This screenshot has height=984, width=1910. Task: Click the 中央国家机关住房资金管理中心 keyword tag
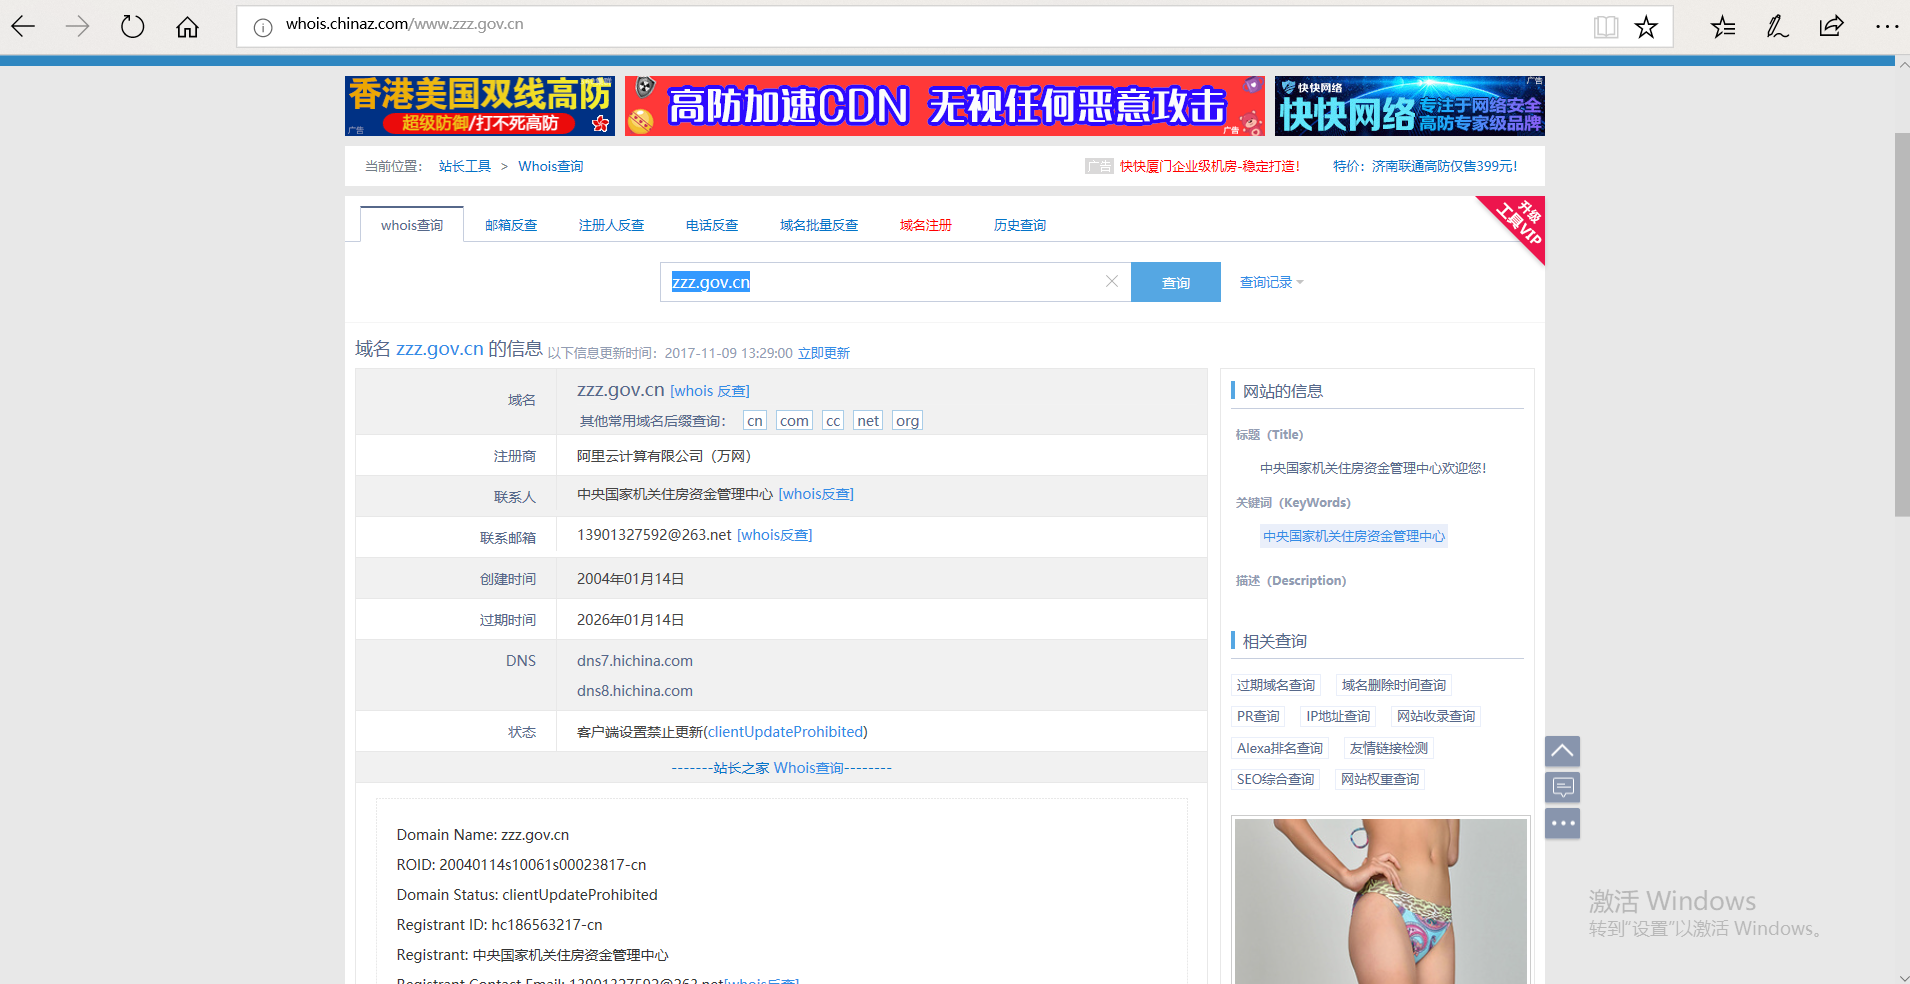[x=1354, y=536]
